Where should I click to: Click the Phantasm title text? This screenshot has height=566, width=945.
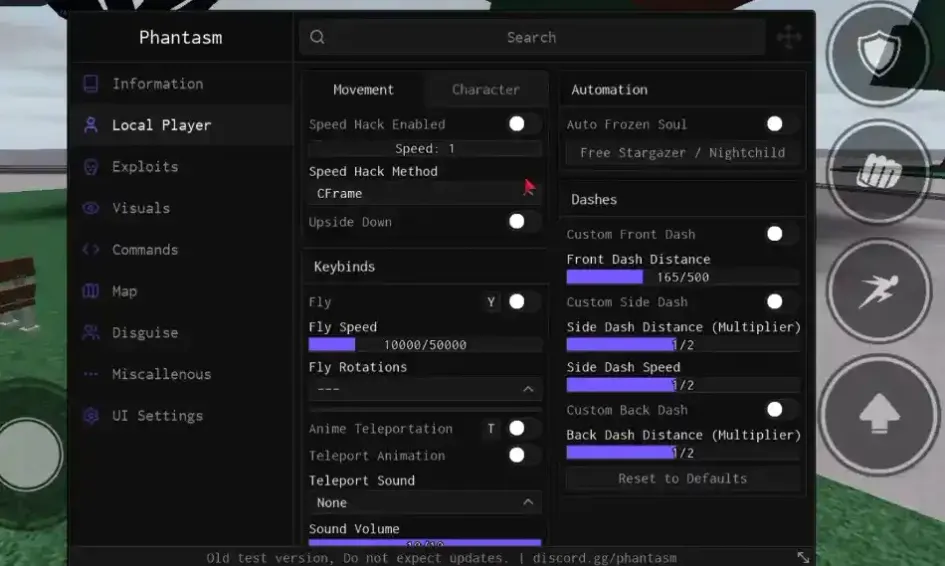coord(180,37)
